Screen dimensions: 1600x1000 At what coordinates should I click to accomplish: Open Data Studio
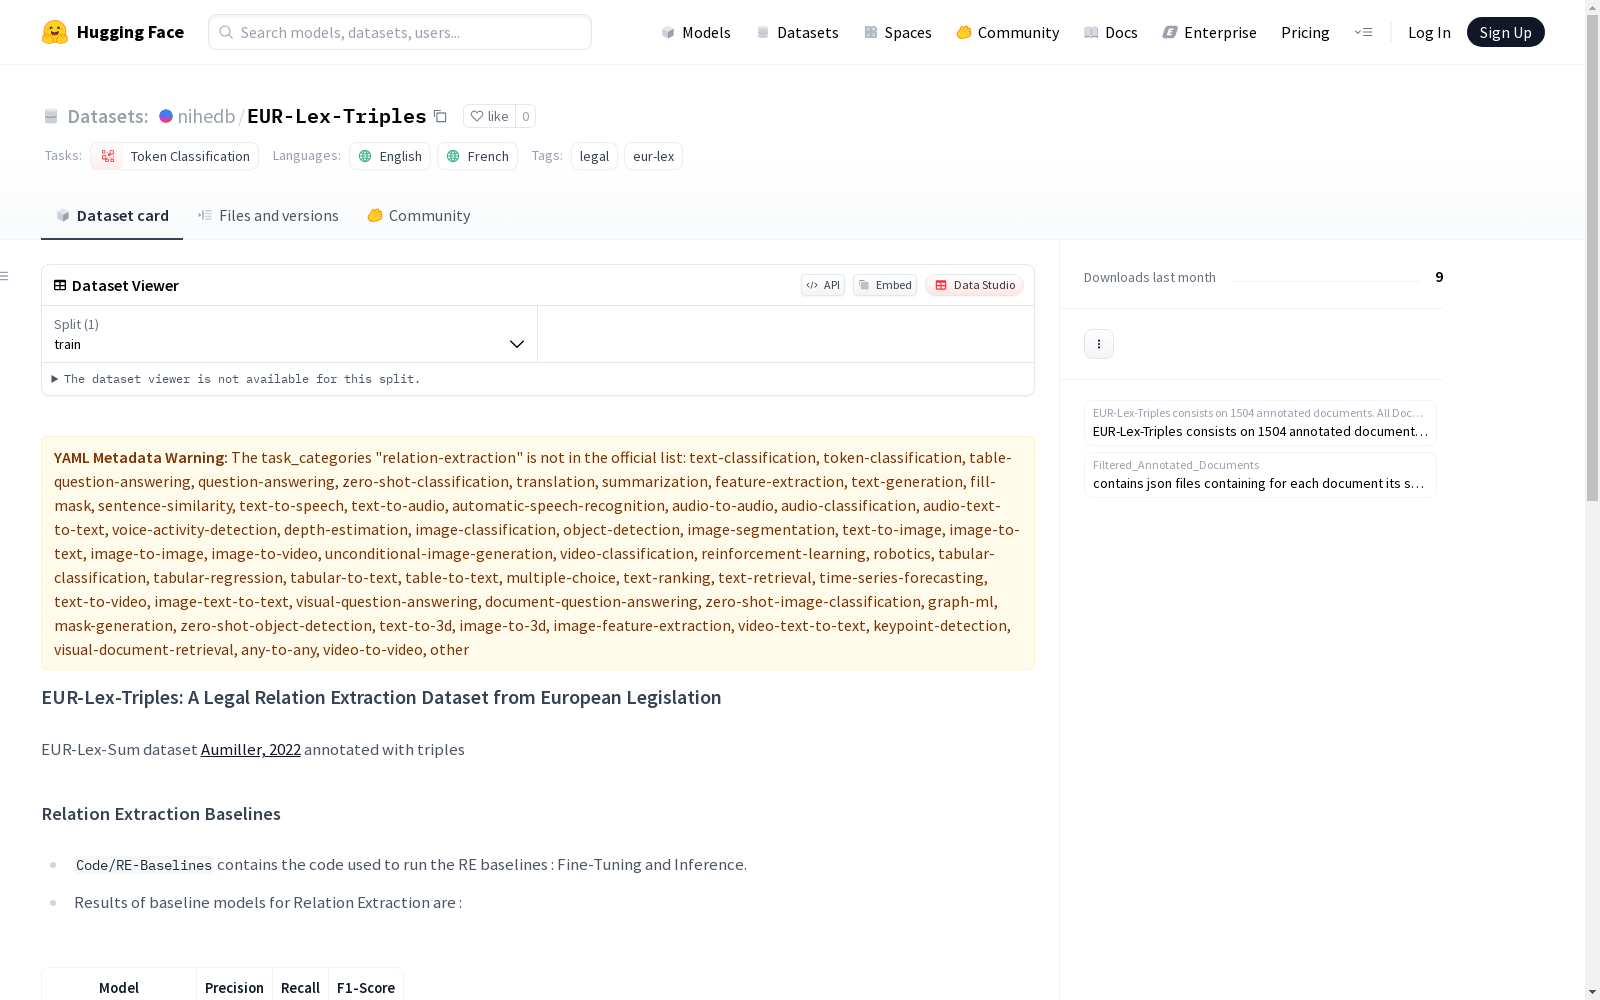pos(974,285)
